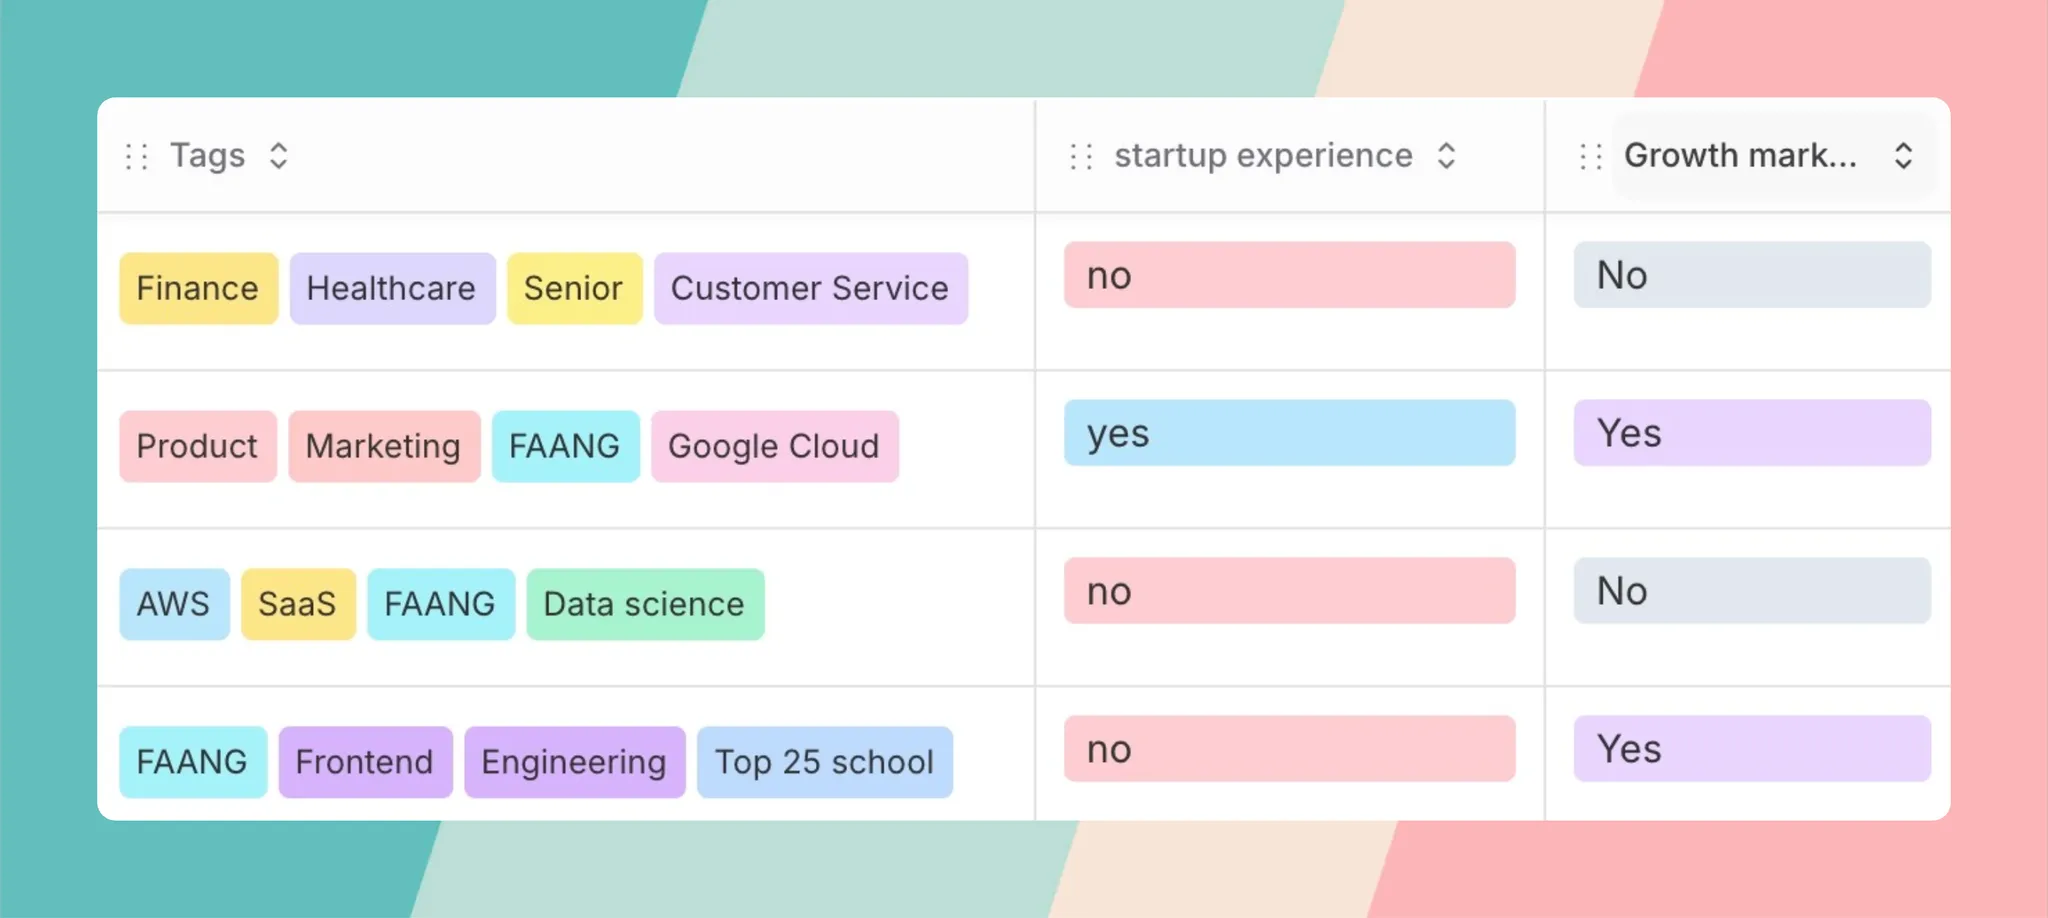The image size is (2048, 918).
Task: Choose the Top 25 school tag
Action: pos(824,762)
